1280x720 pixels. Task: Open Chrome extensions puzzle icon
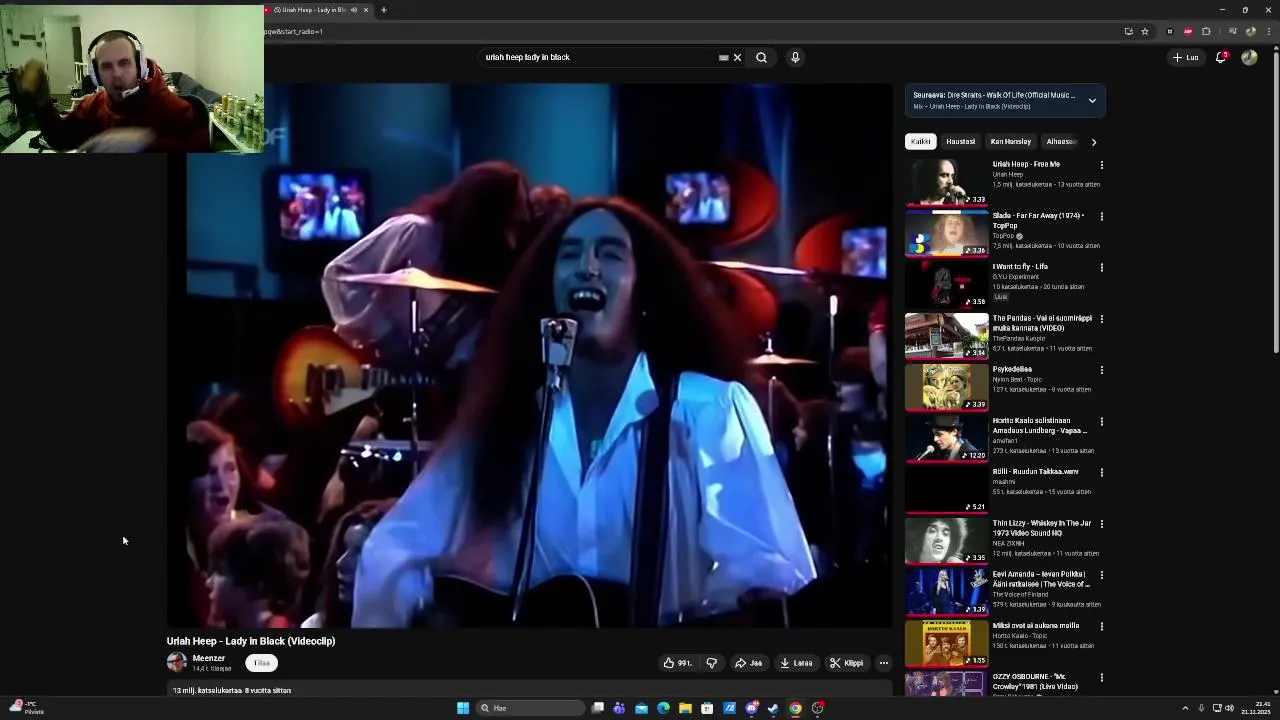pyautogui.click(x=1206, y=31)
